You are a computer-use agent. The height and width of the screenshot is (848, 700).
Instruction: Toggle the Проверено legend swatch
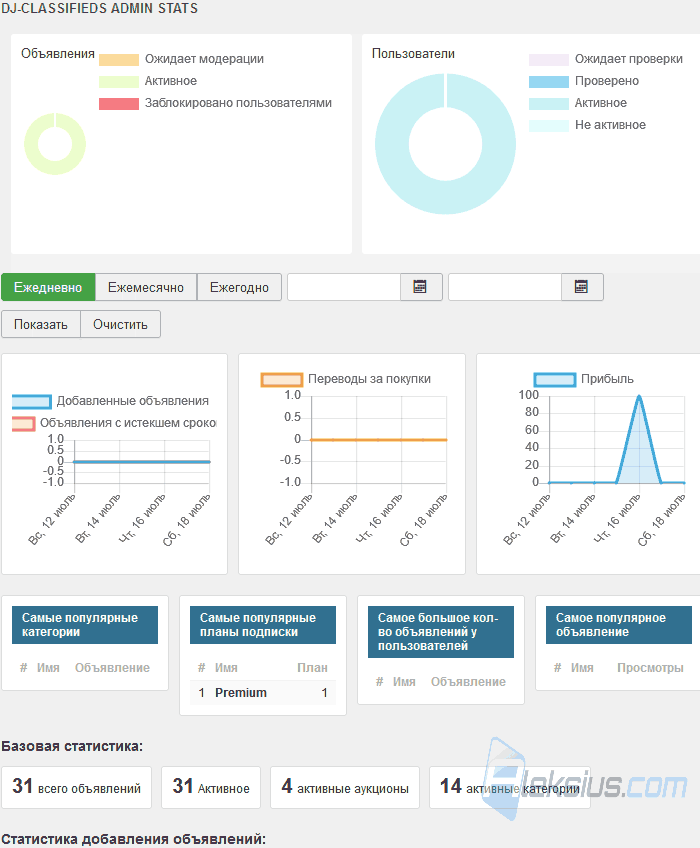[x=549, y=82]
